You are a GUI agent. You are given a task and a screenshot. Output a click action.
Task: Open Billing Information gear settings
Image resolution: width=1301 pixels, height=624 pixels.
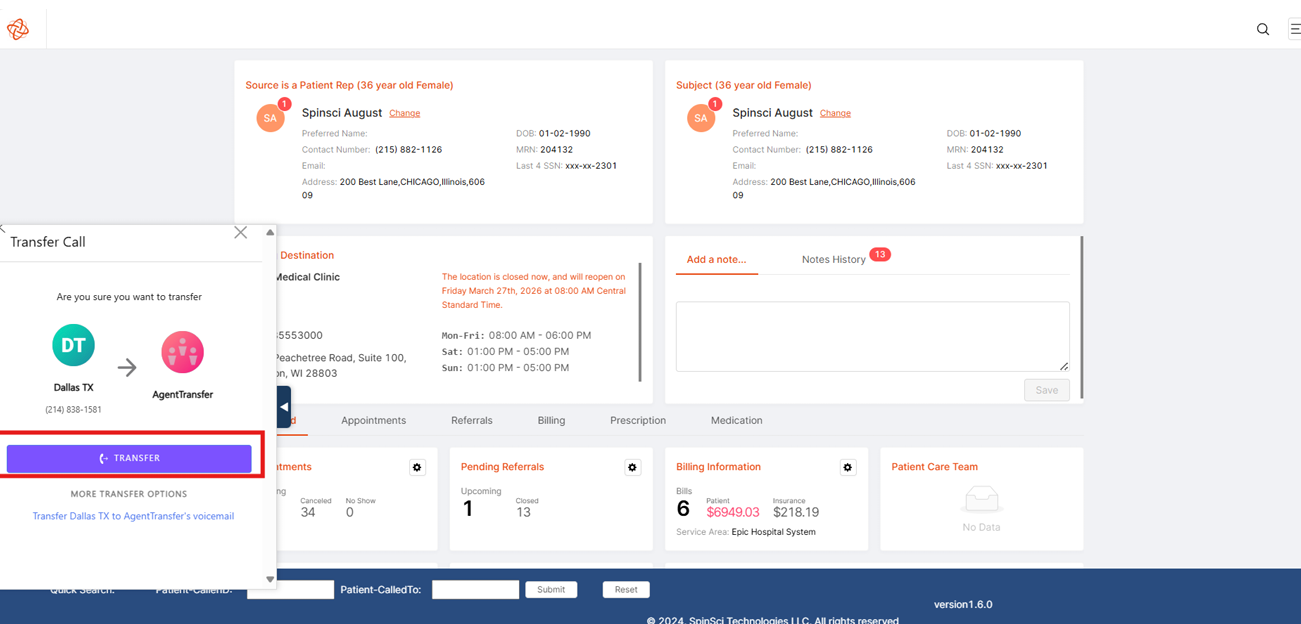(x=848, y=467)
